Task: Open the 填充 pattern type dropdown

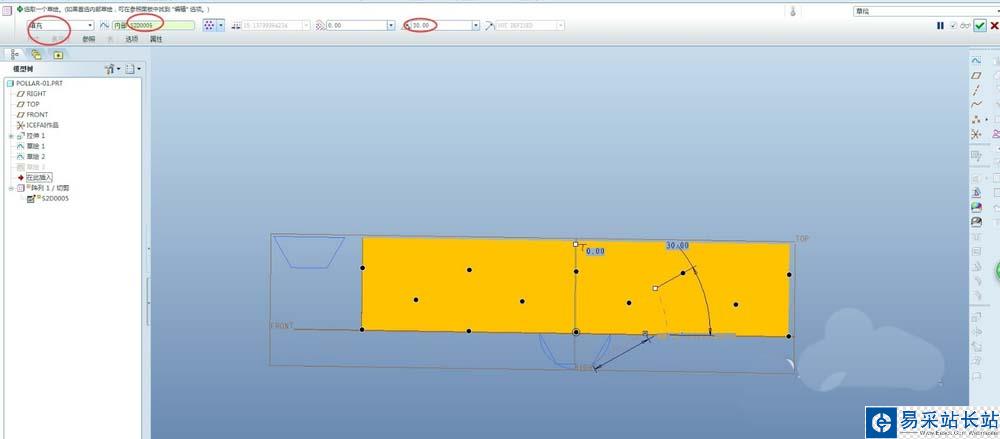Action: click(x=90, y=25)
